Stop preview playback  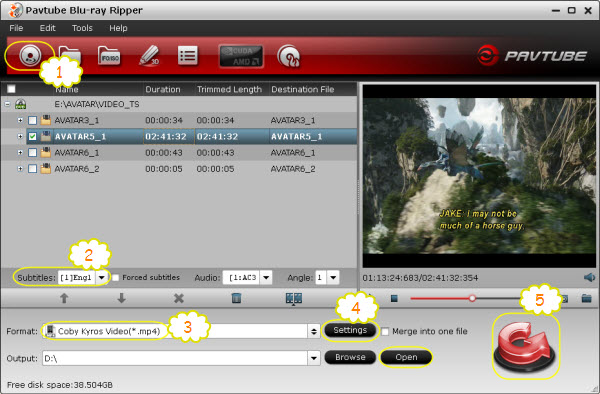(394, 298)
